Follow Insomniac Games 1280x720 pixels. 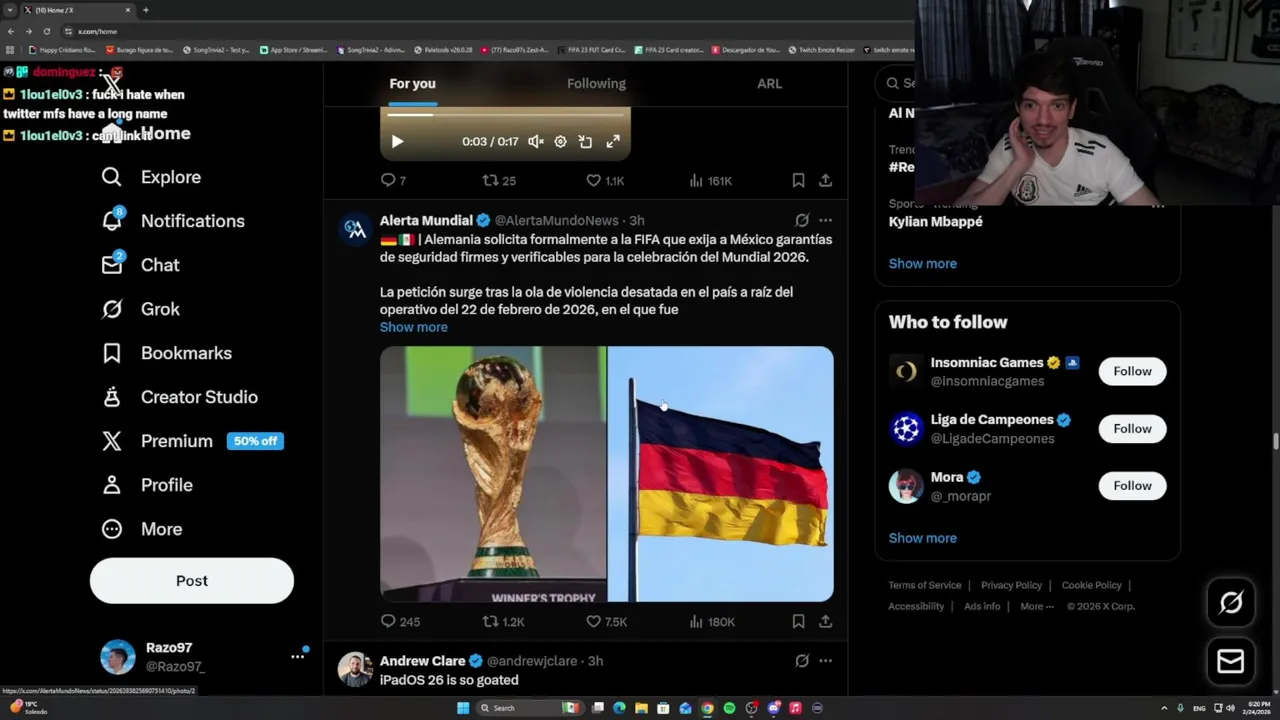coord(1132,371)
